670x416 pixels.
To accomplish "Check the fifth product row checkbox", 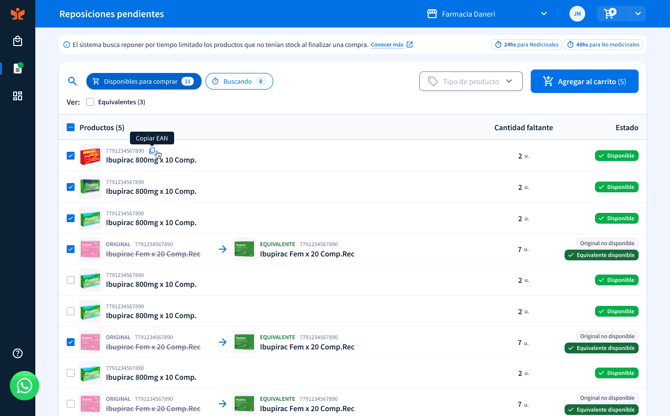I will tap(71, 280).
